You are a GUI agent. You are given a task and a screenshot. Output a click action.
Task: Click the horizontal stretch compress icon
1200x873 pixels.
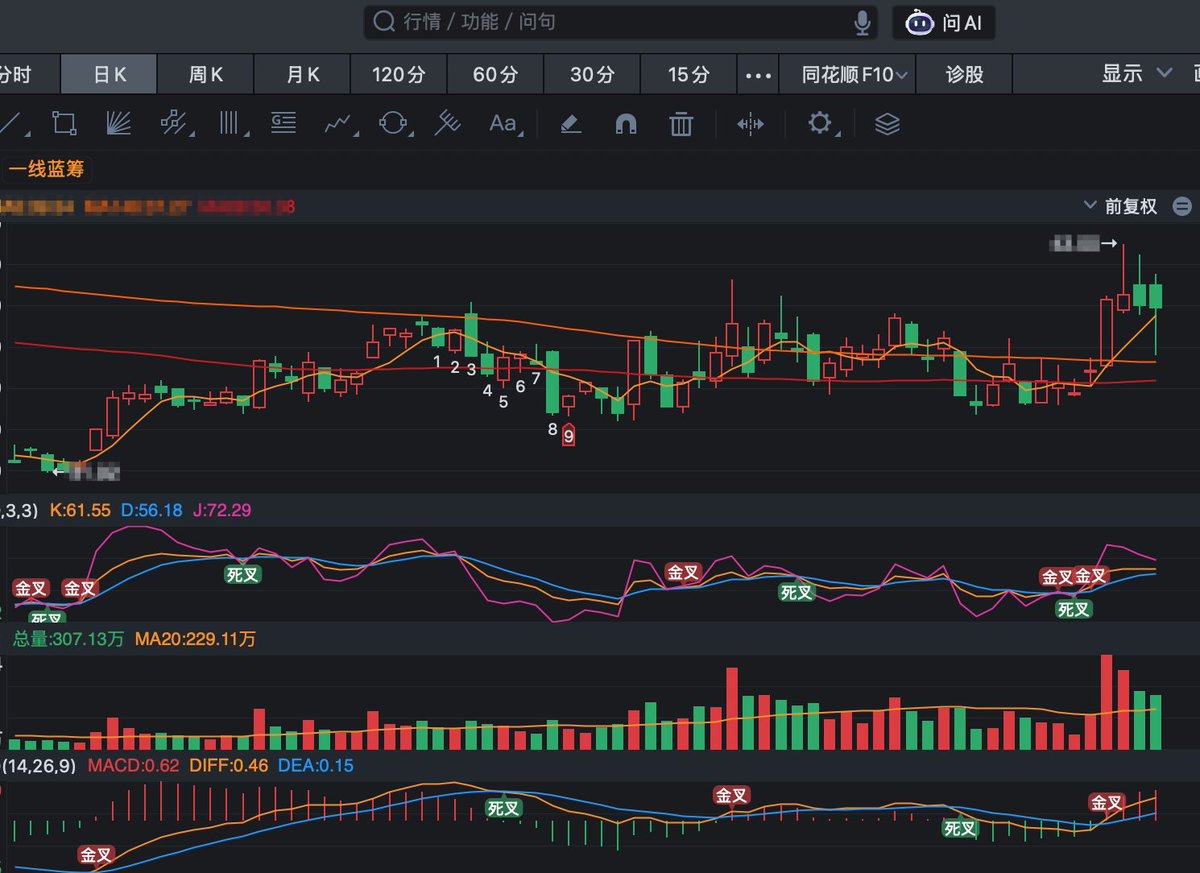point(750,124)
